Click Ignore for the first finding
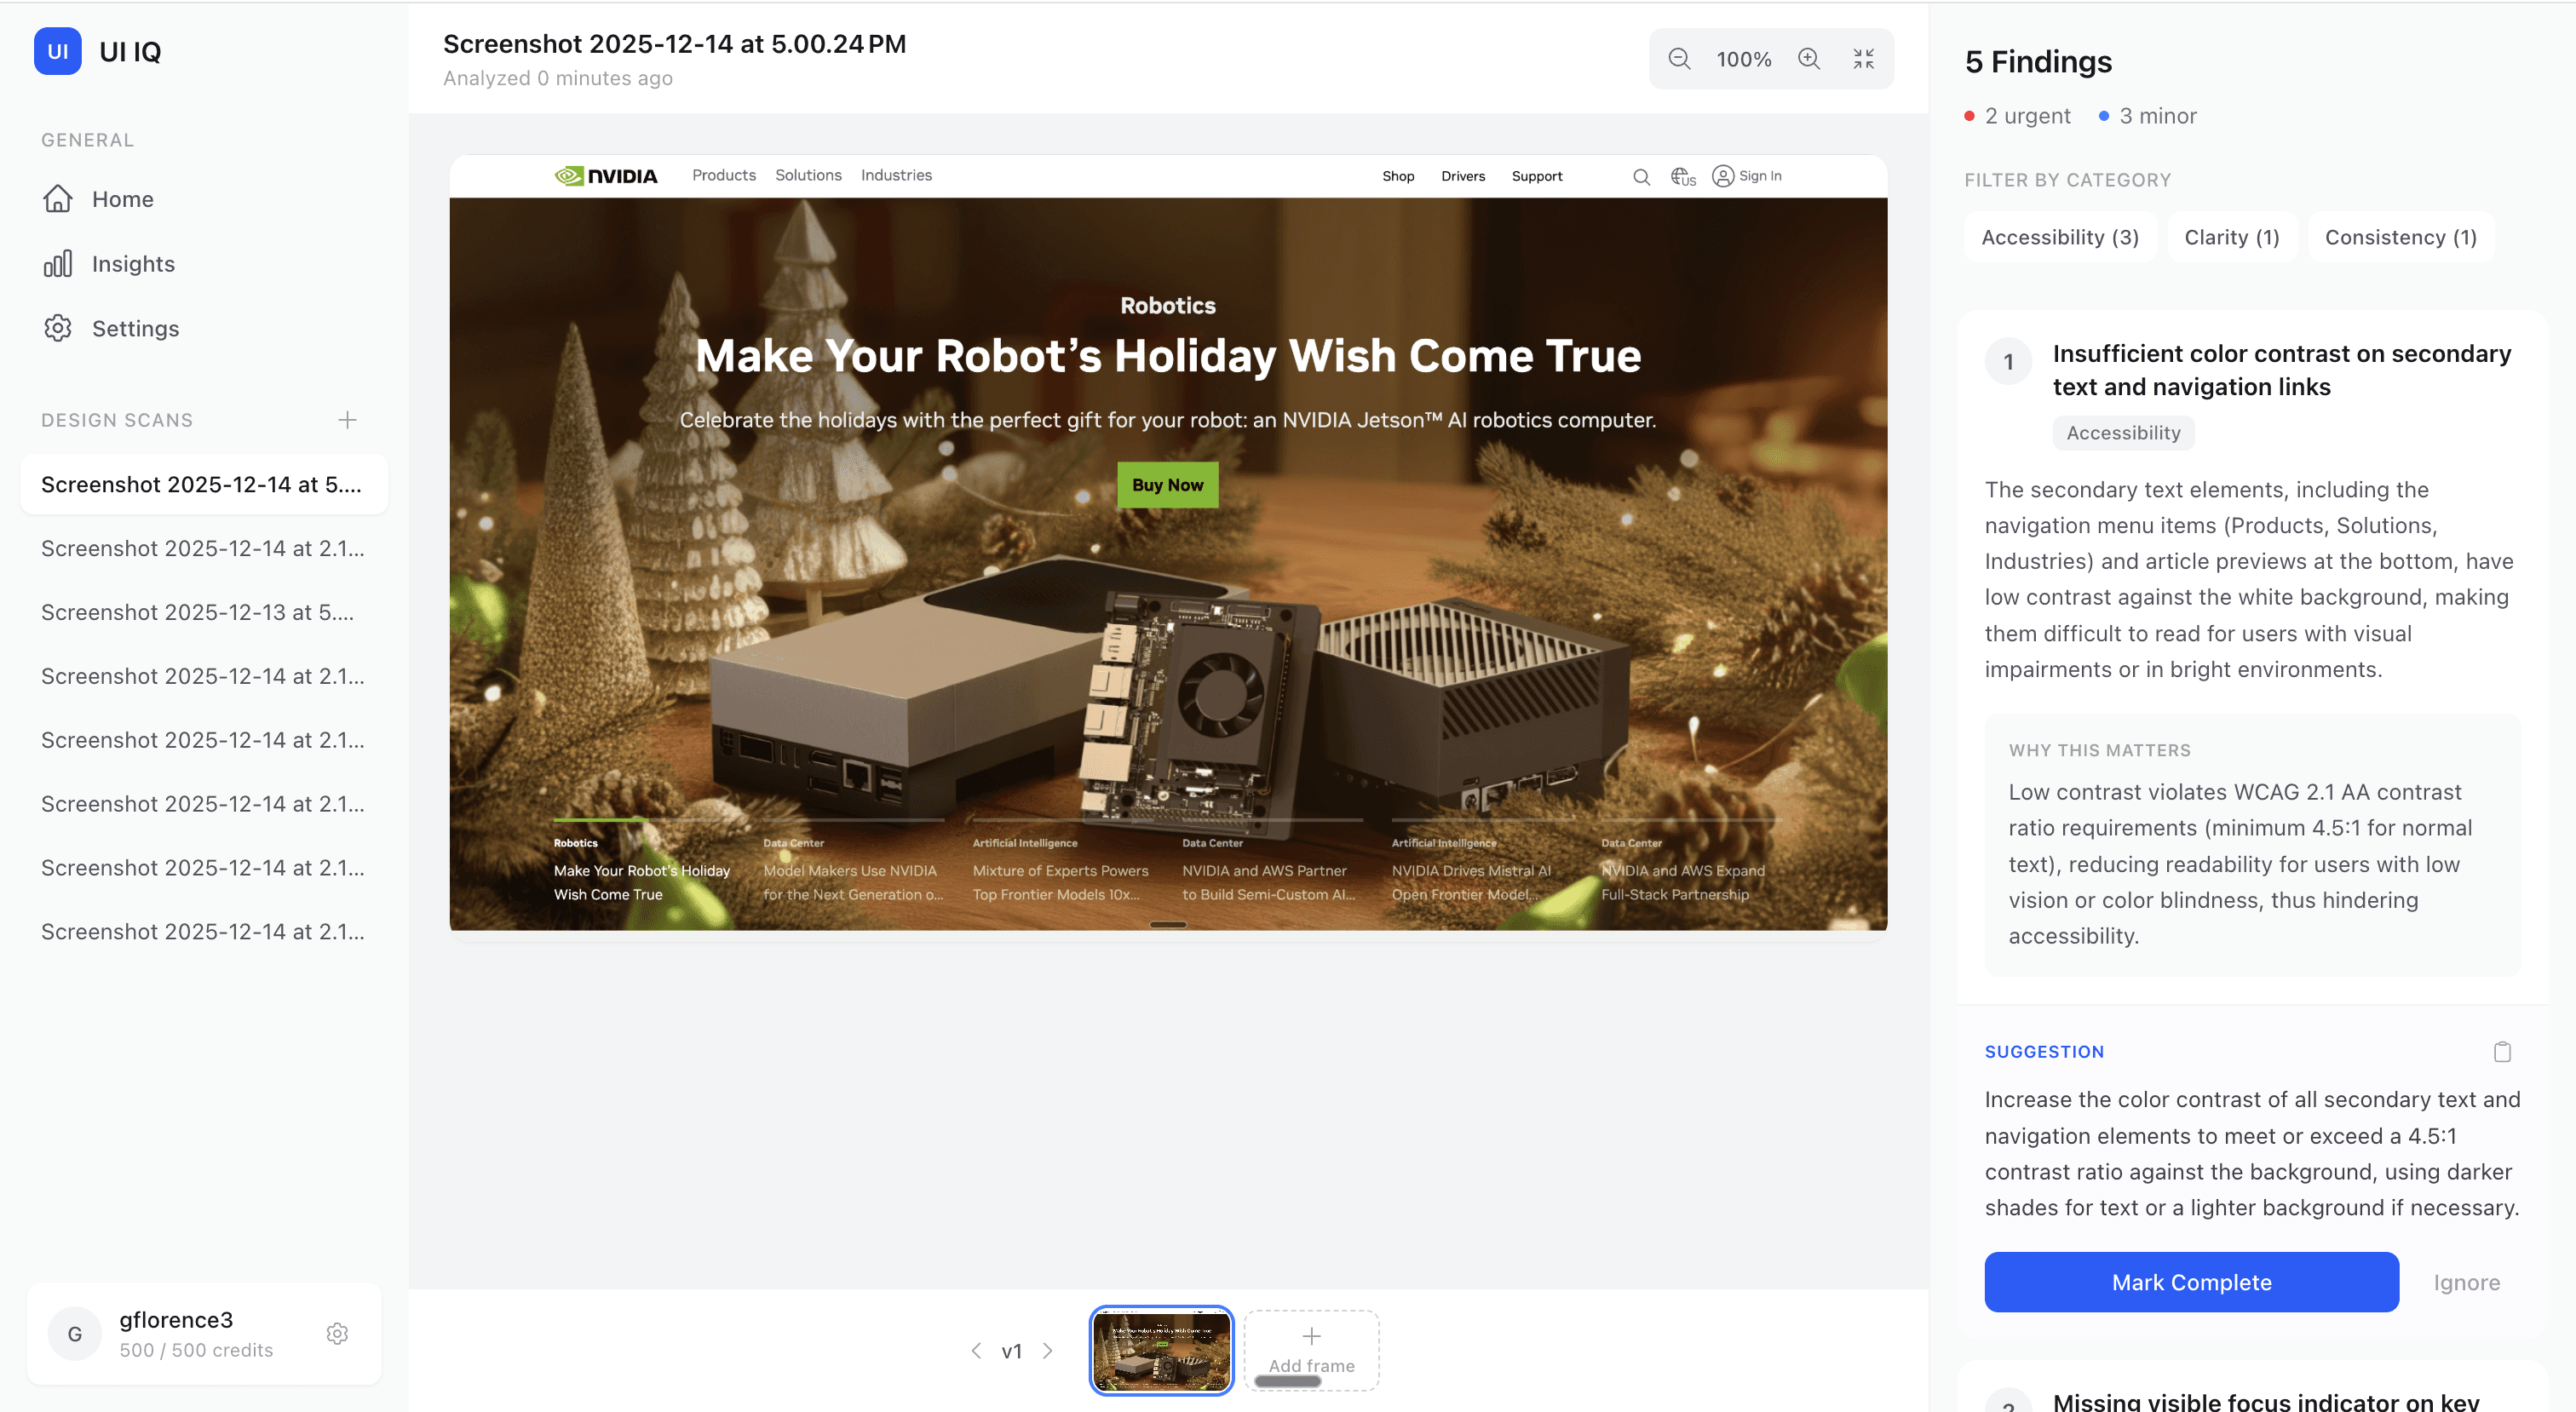This screenshot has height=1412, width=2576. click(2466, 1282)
